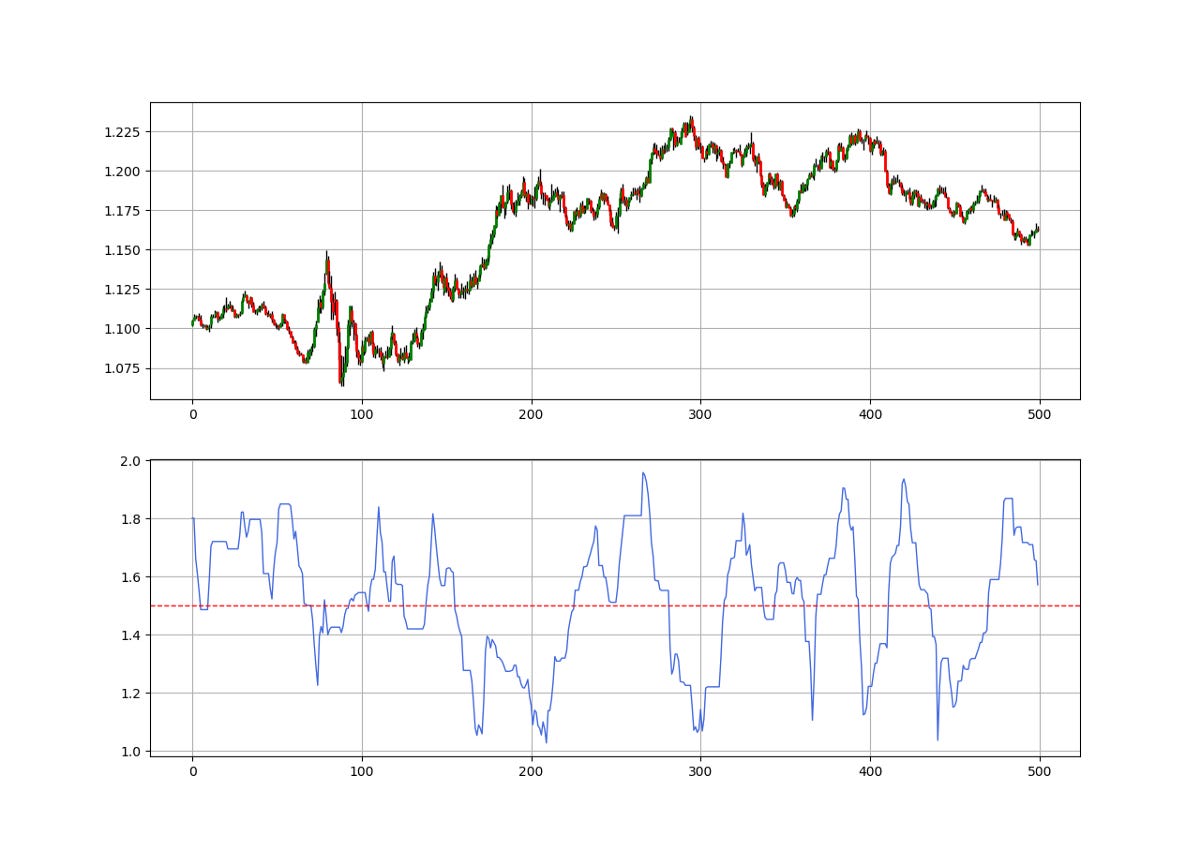The width and height of the screenshot is (1200, 850).
Task: Select the 200 tick under the candlestick chart
Action: 531,413
